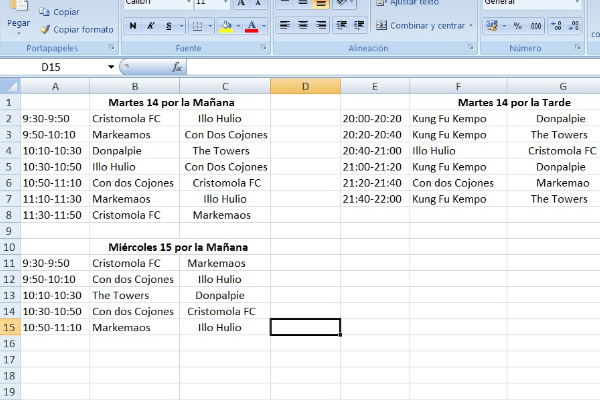
Task: Click the insert function fx icon
Action: (176, 67)
